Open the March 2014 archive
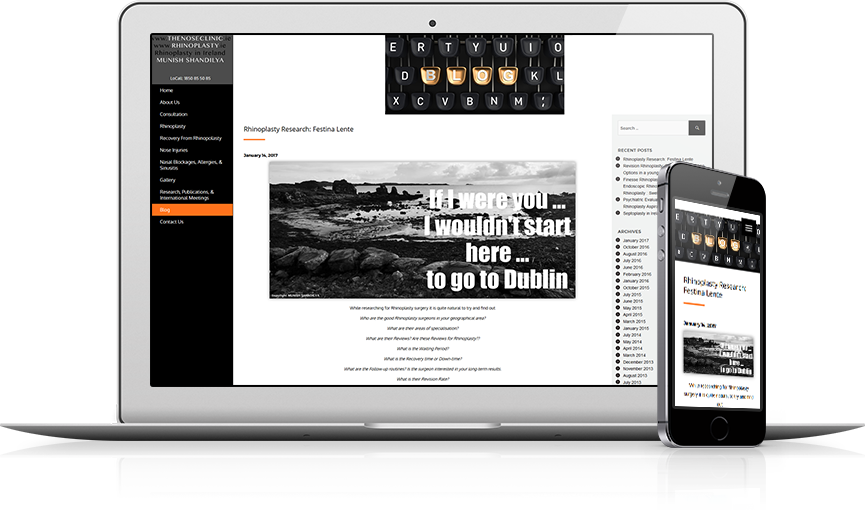This screenshot has height=510, width=865. (634, 355)
